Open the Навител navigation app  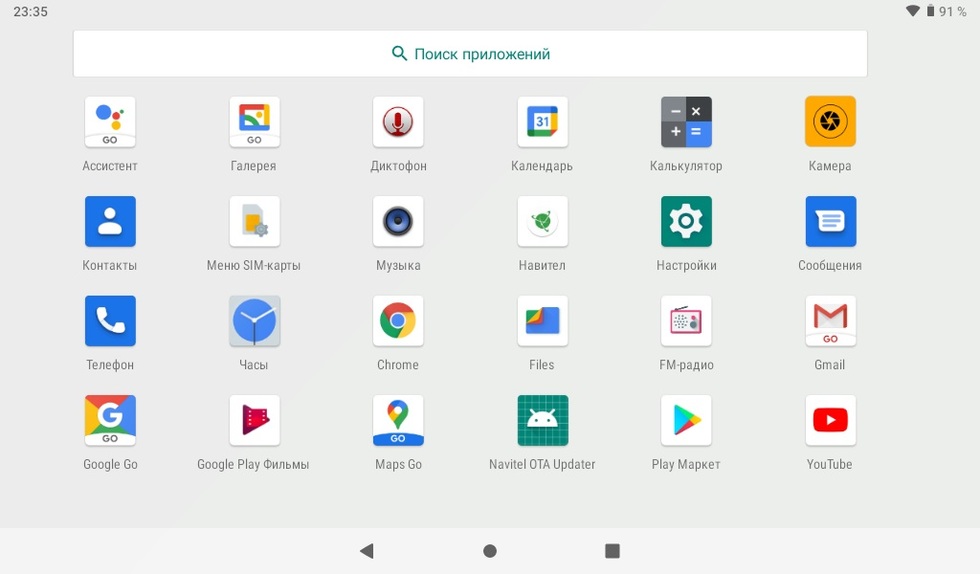[x=542, y=221]
